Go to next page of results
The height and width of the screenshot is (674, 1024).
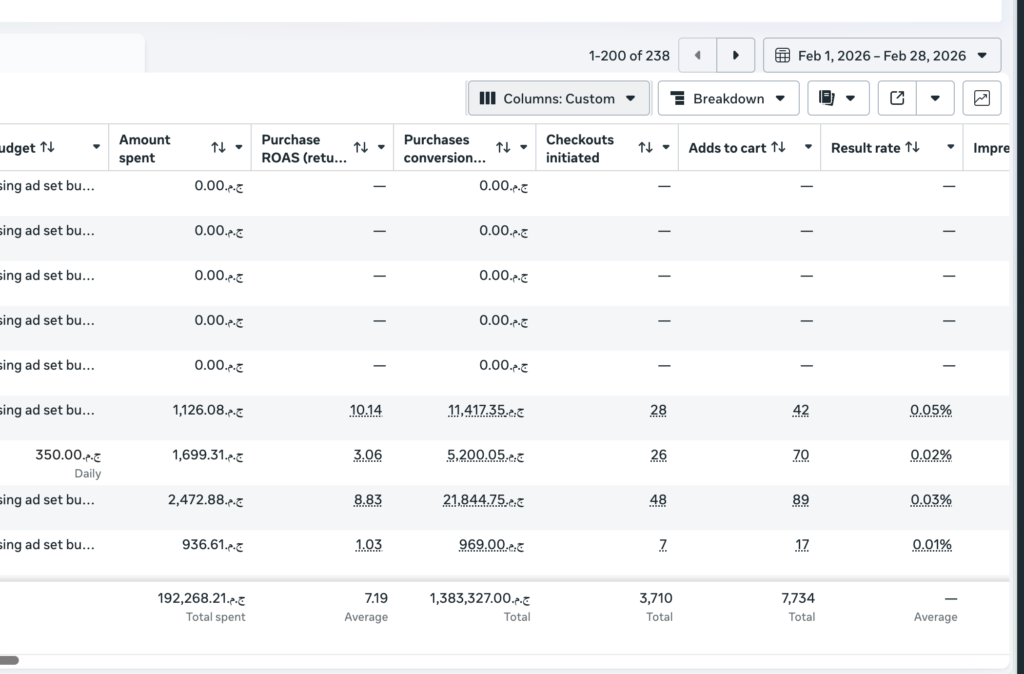pyautogui.click(x=735, y=56)
